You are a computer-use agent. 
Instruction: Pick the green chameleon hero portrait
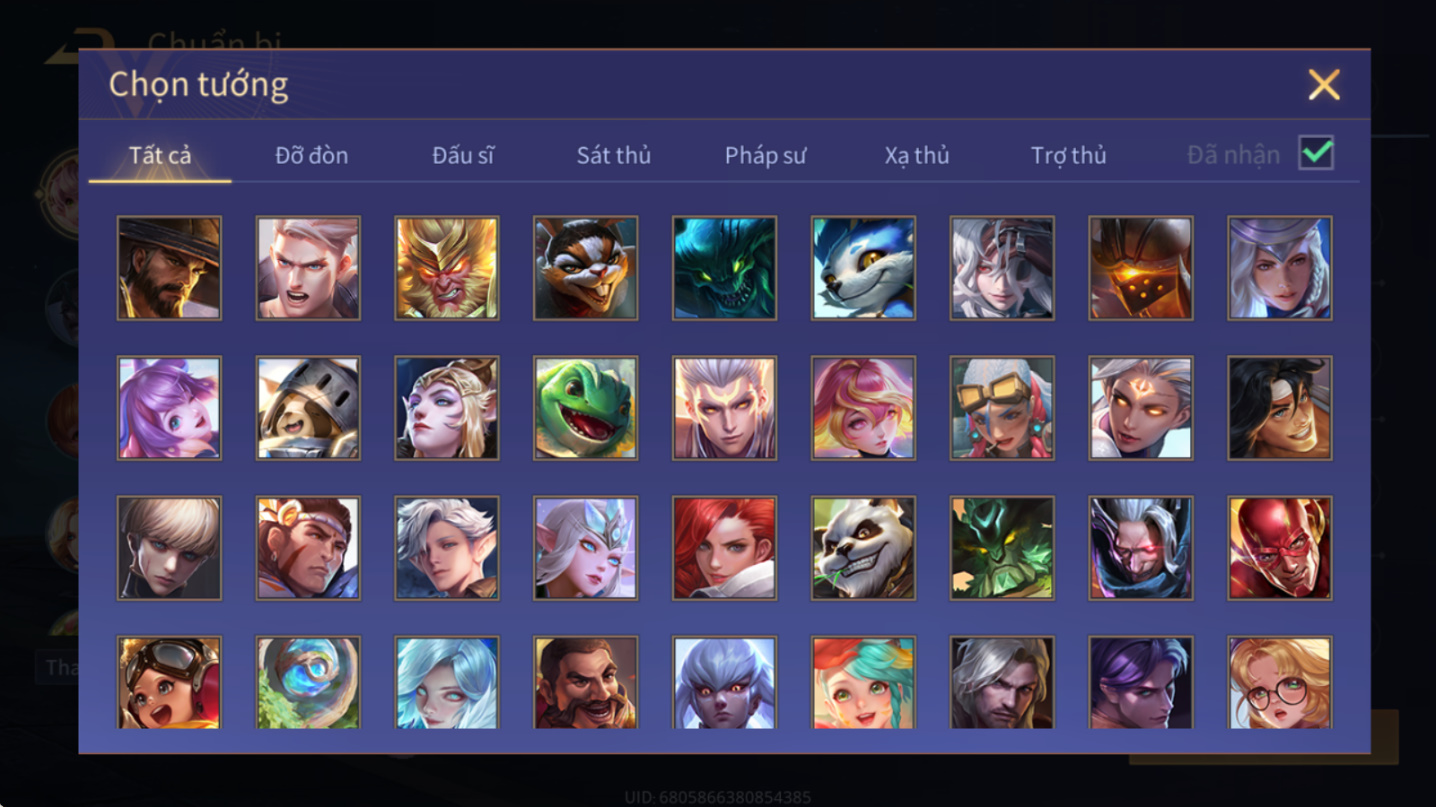585,408
